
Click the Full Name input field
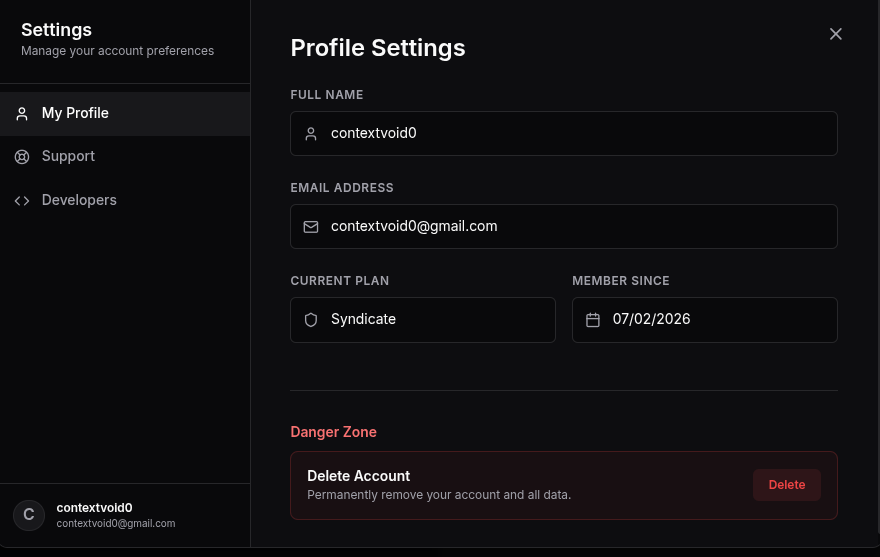click(563, 134)
